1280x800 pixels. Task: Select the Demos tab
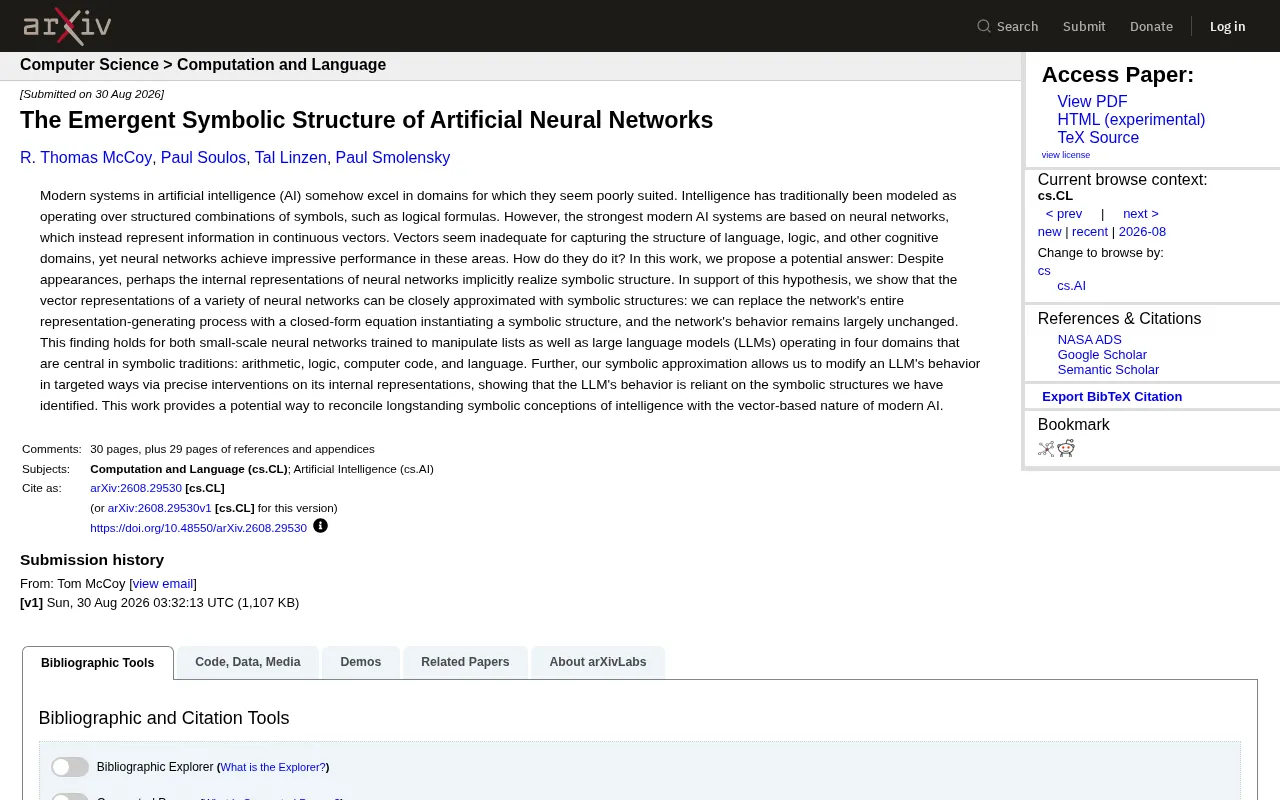click(x=361, y=662)
